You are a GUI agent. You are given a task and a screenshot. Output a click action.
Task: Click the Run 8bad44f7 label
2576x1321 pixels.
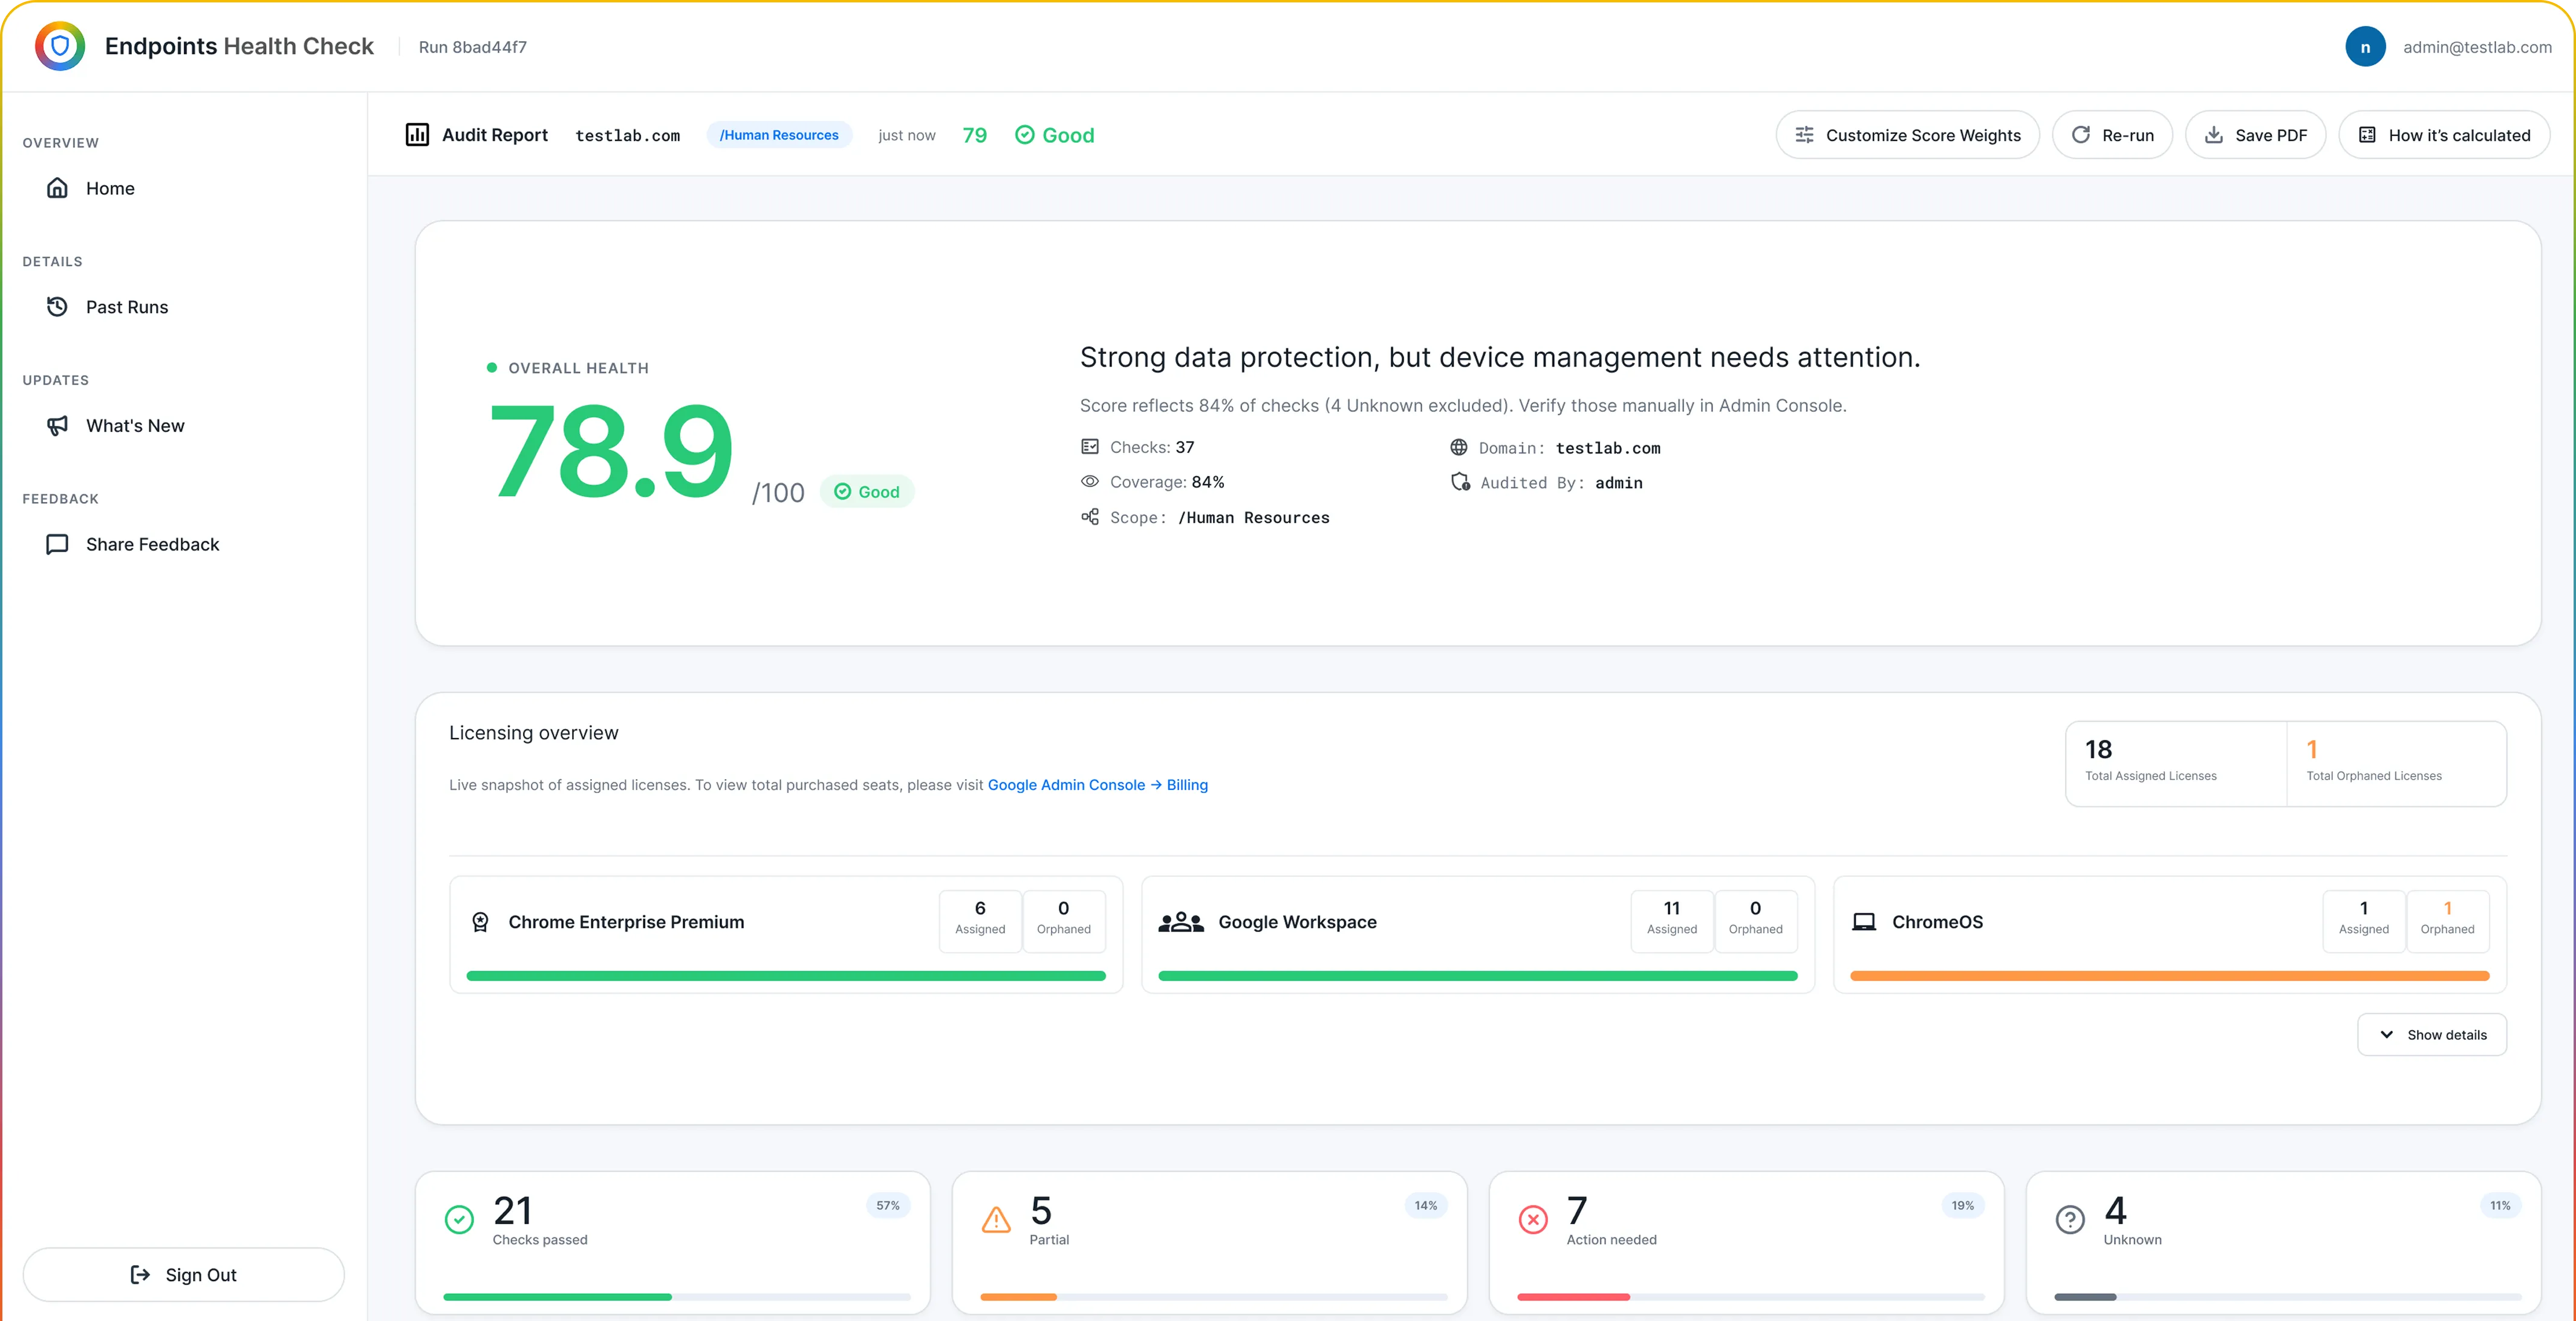click(472, 47)
